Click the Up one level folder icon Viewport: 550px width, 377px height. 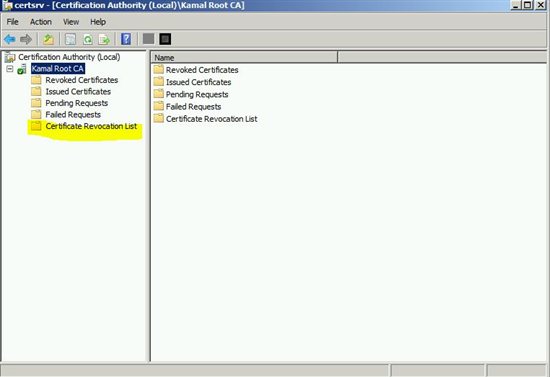click(x=48, y=39)
